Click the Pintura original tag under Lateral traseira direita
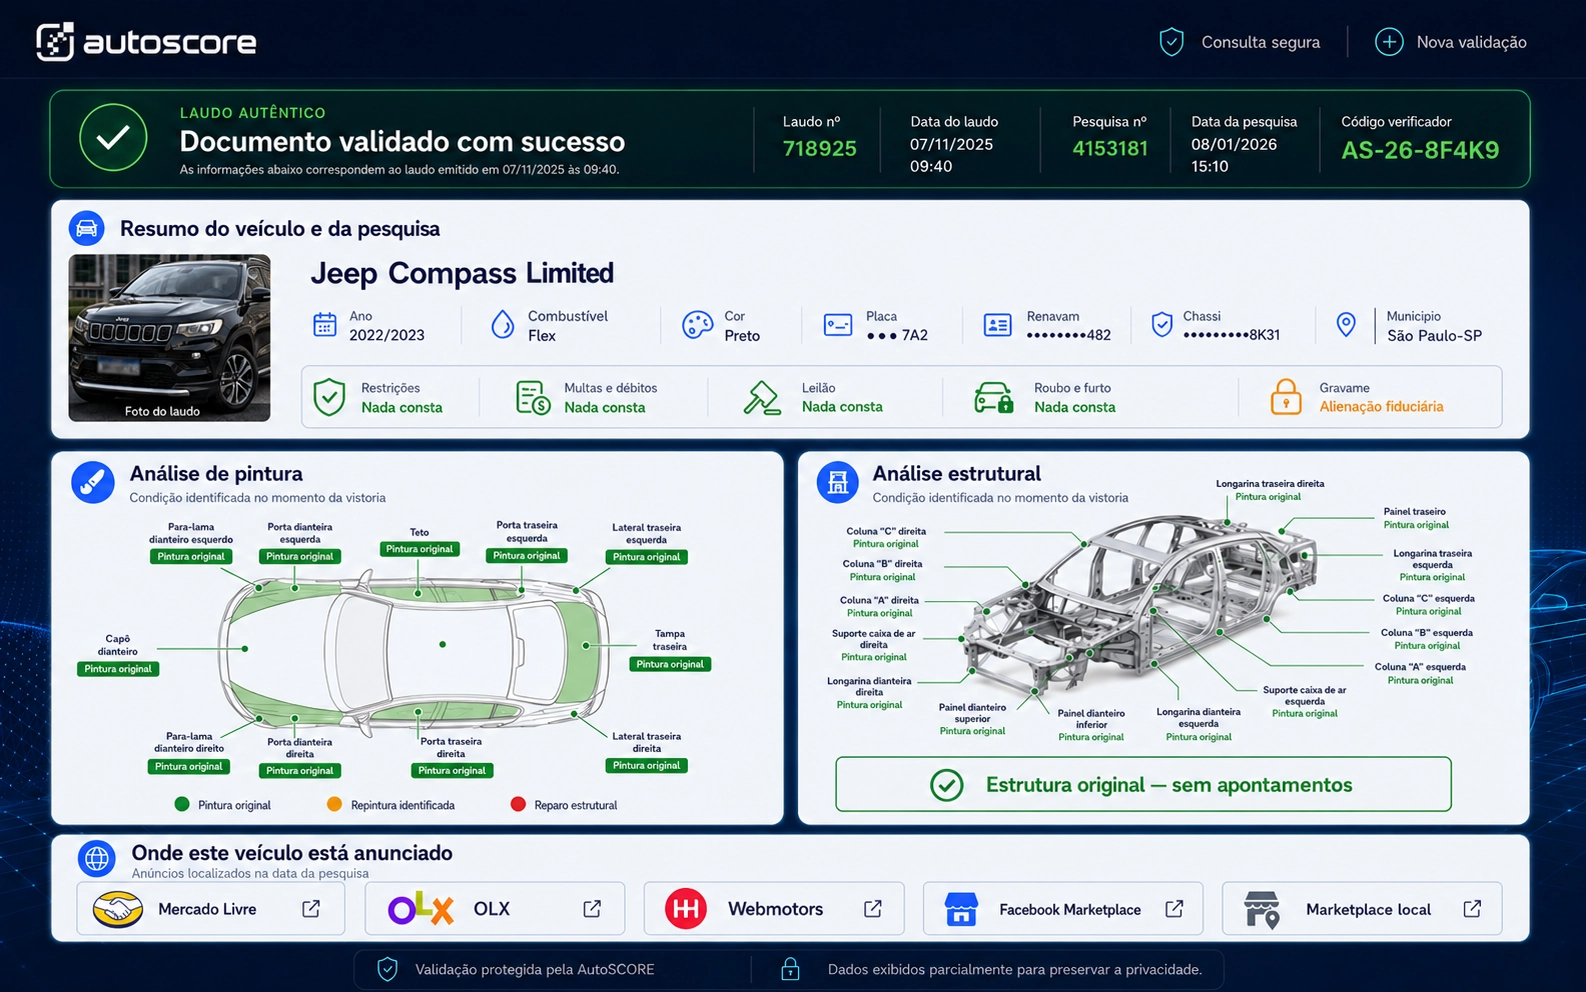 tap(646, 765)
